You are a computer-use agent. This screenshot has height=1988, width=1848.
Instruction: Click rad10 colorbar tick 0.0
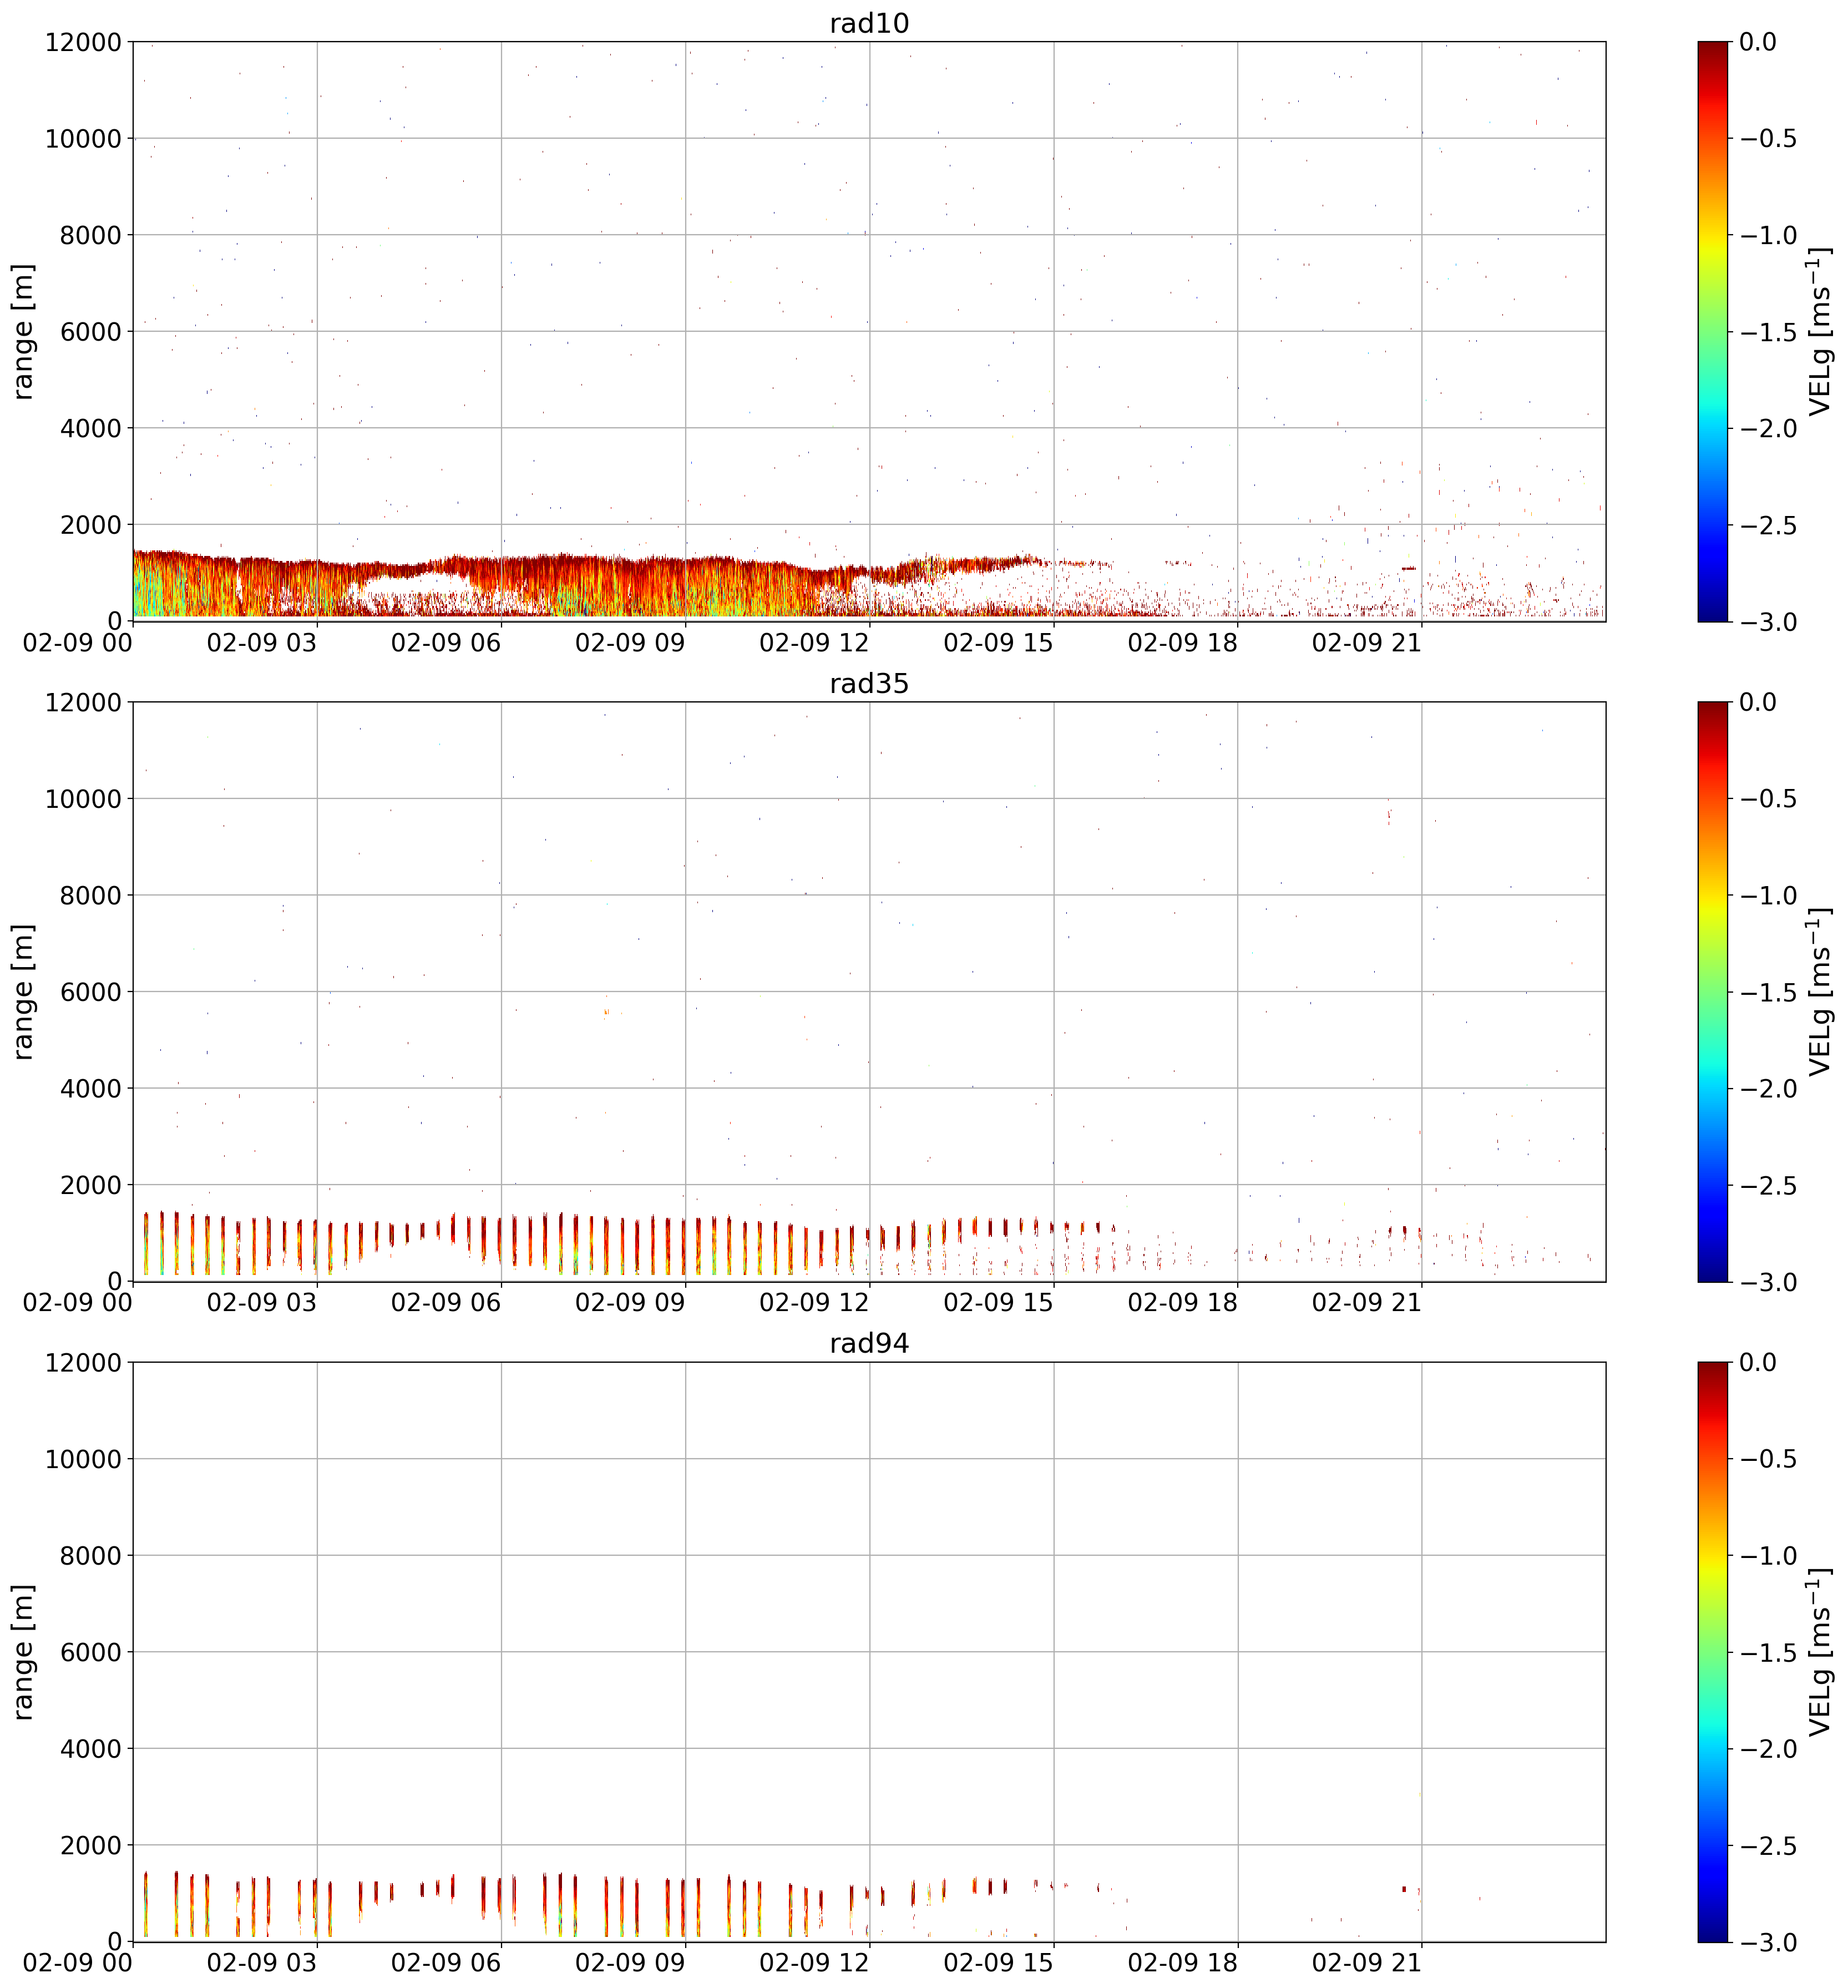tap(1758, 42)
